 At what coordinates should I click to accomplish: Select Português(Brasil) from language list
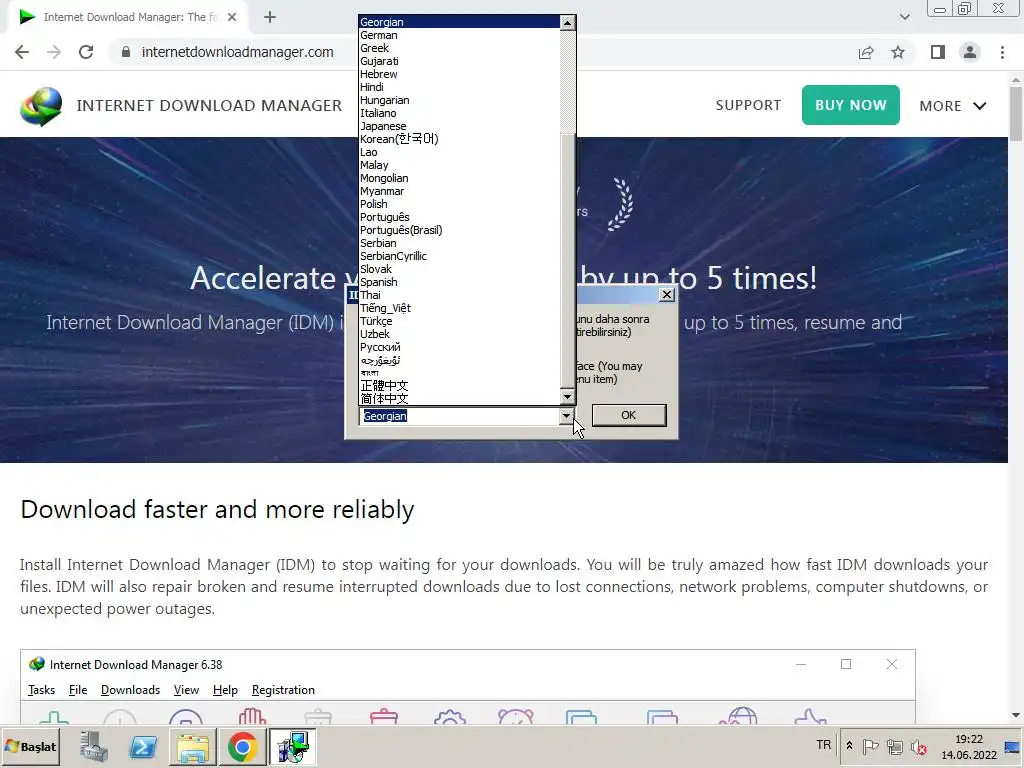tap(460, 231)
